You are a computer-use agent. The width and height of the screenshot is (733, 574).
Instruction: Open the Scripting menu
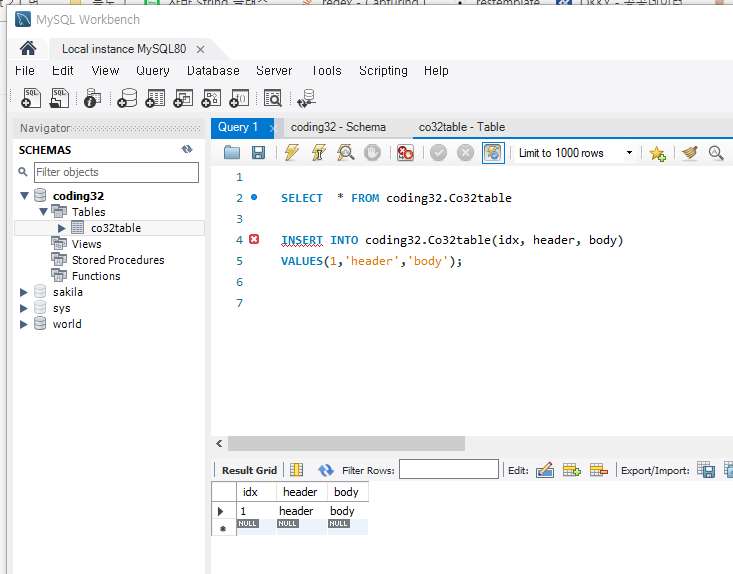coord(383,71)
